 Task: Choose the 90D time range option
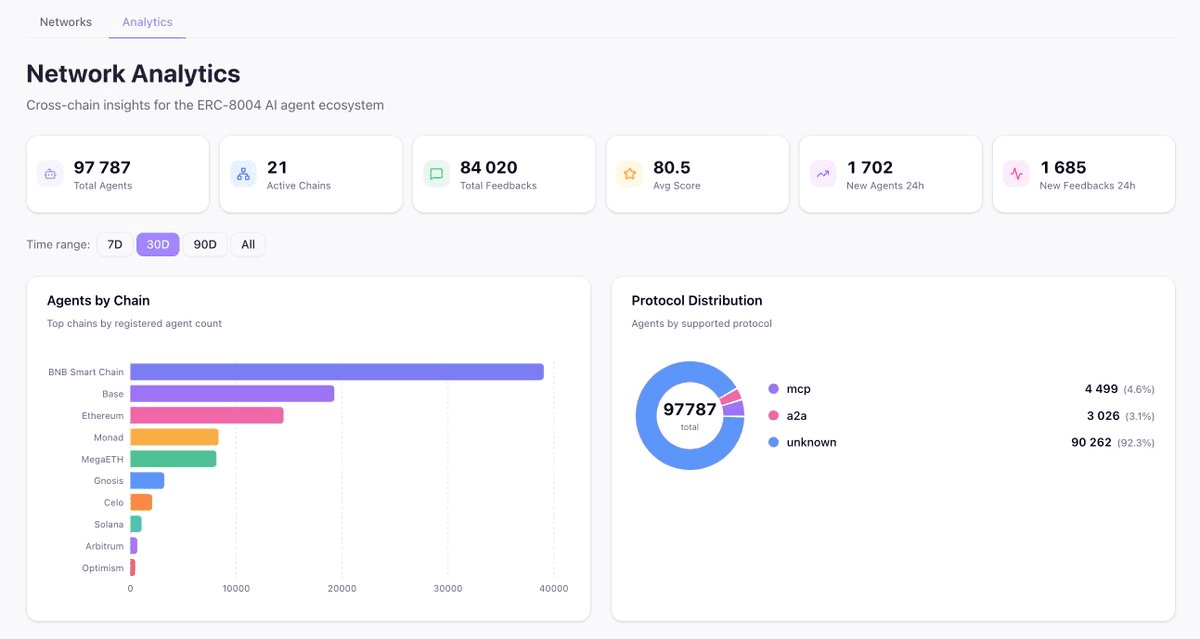[204, 245]
